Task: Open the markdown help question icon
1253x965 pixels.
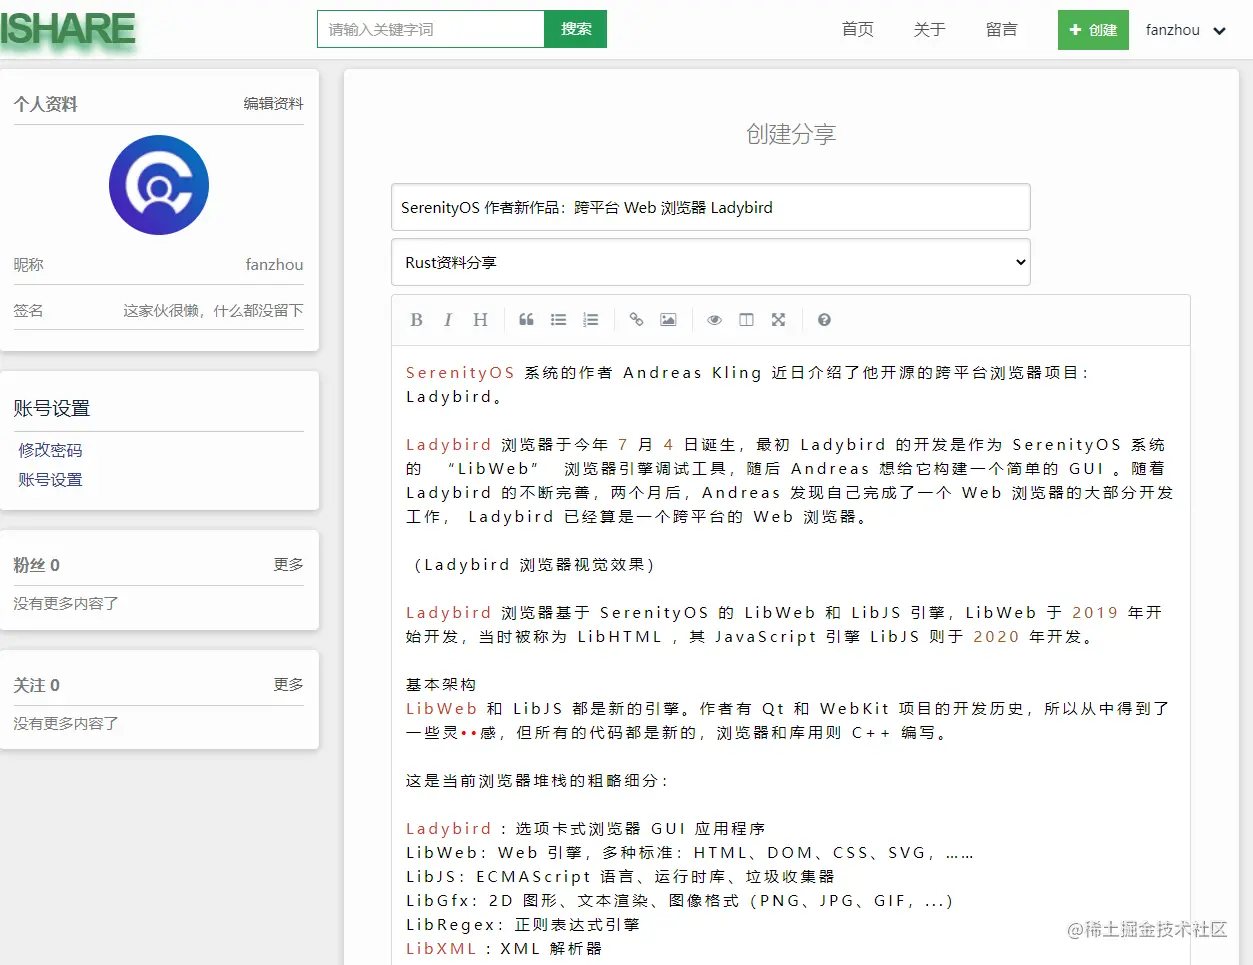Action: 824,320
